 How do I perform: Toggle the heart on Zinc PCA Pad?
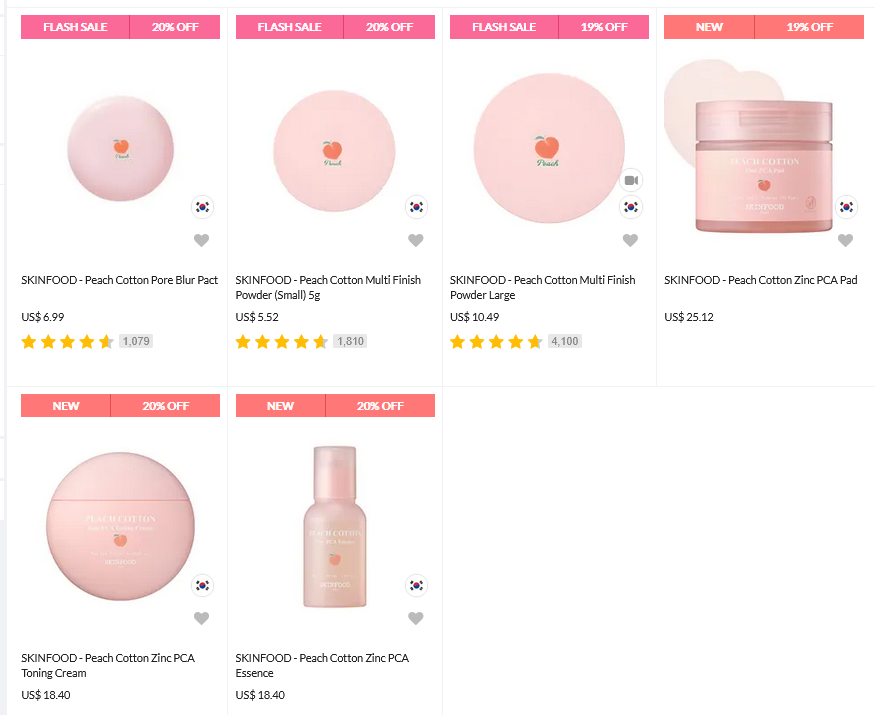point(845,240)
